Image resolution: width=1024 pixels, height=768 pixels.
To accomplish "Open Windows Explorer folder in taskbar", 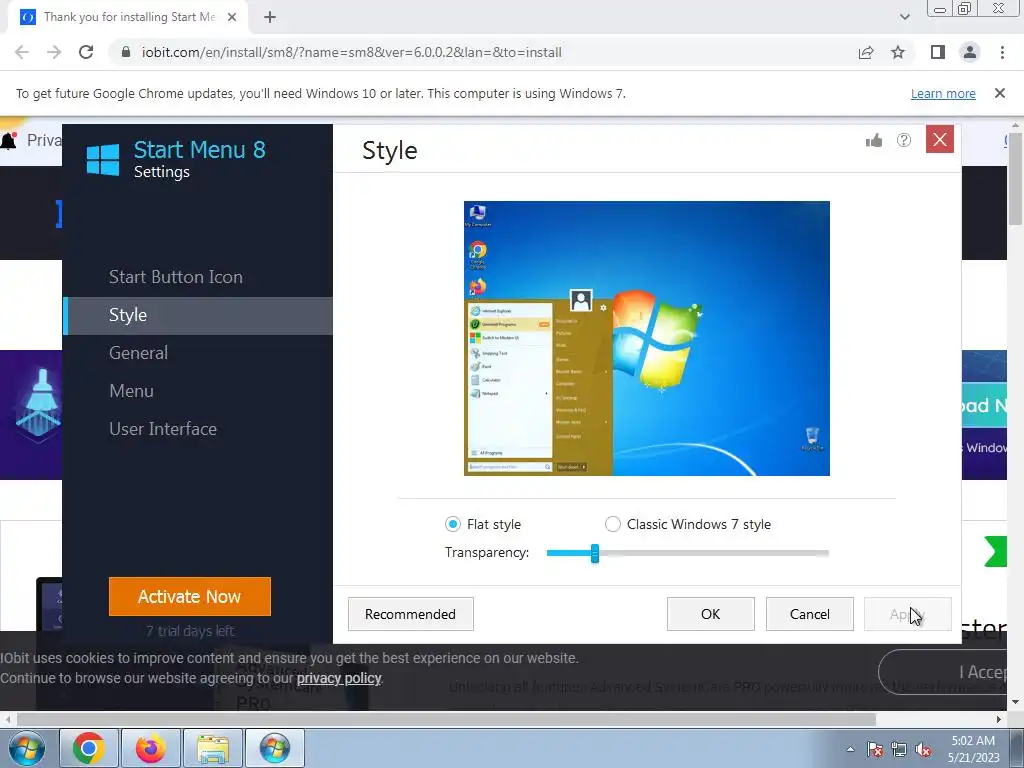I will click(213, 748).
